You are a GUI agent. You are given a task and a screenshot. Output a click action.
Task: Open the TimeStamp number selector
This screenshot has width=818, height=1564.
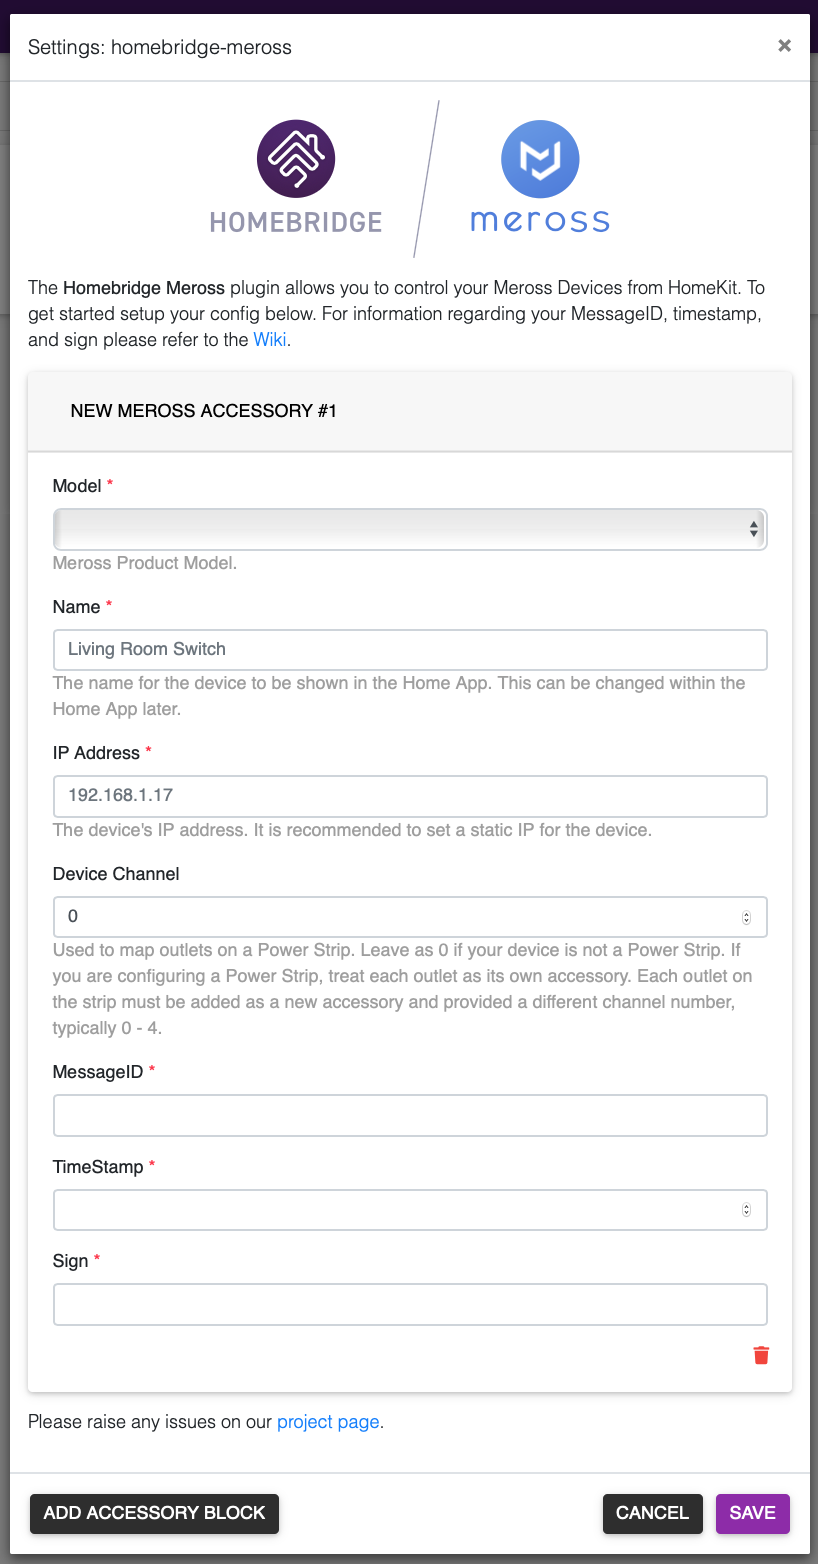pyautogui.click(x=746, y=1209)
